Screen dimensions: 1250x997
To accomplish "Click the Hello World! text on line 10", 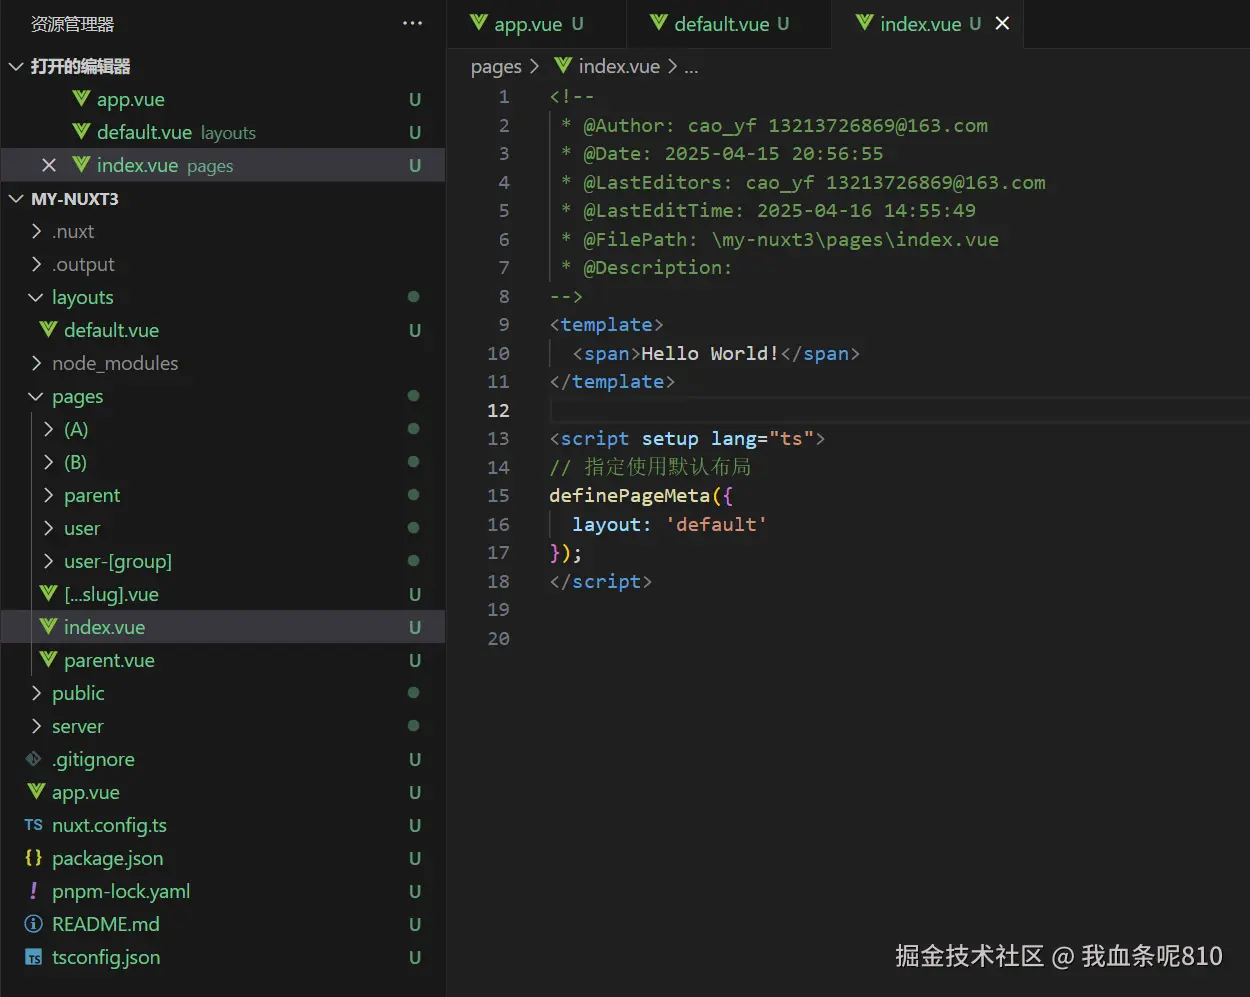I will (x=710, y=353).
